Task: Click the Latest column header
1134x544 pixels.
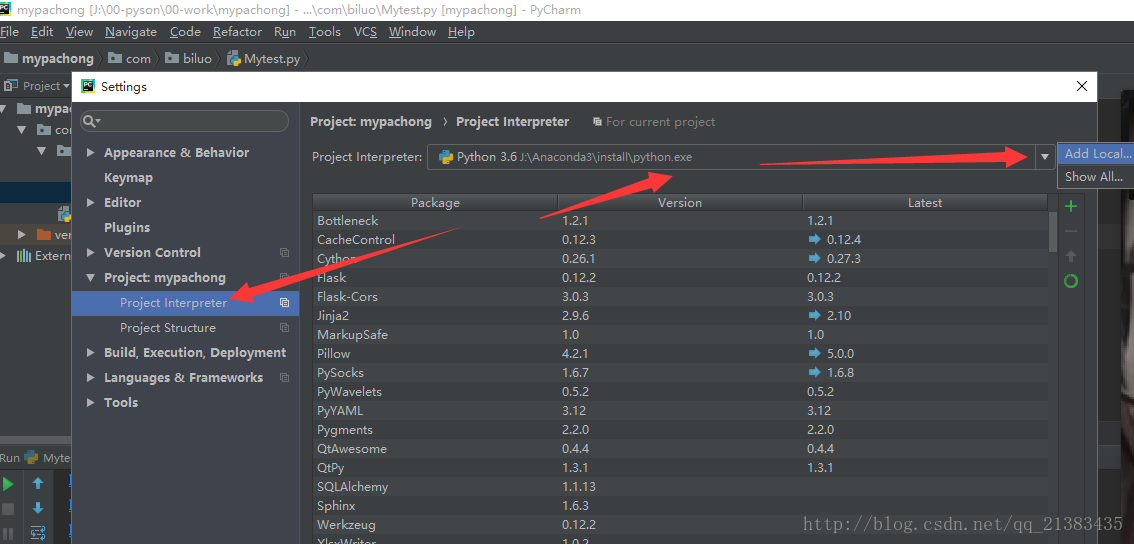Action: tap(925, 203)
